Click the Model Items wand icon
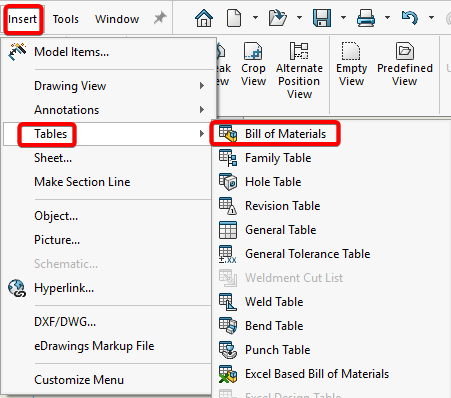451x398 pixels. pos(17,52)
